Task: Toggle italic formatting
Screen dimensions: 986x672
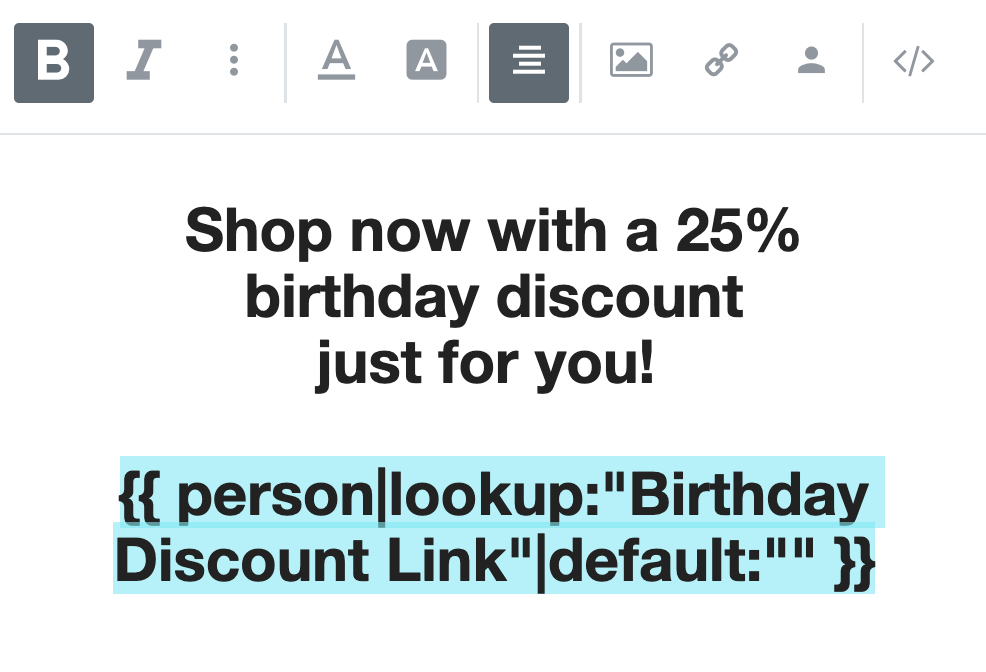Action: 144,63
